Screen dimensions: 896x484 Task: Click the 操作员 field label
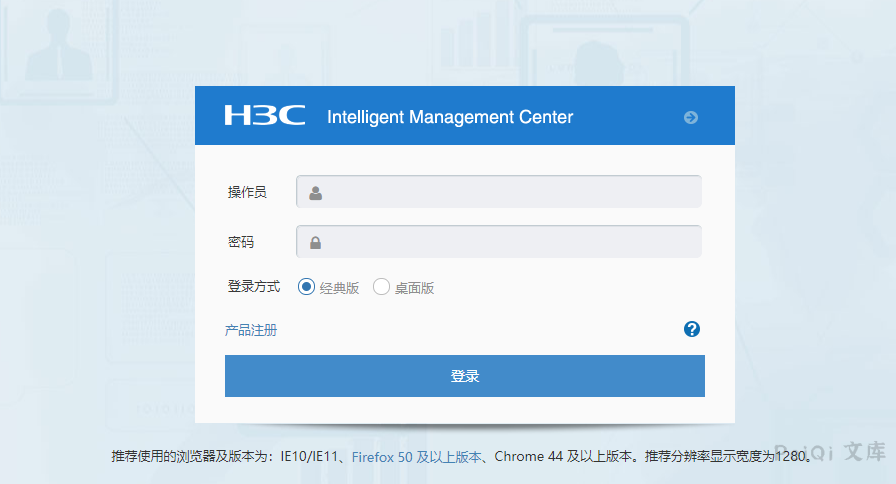tap(247, 192)
